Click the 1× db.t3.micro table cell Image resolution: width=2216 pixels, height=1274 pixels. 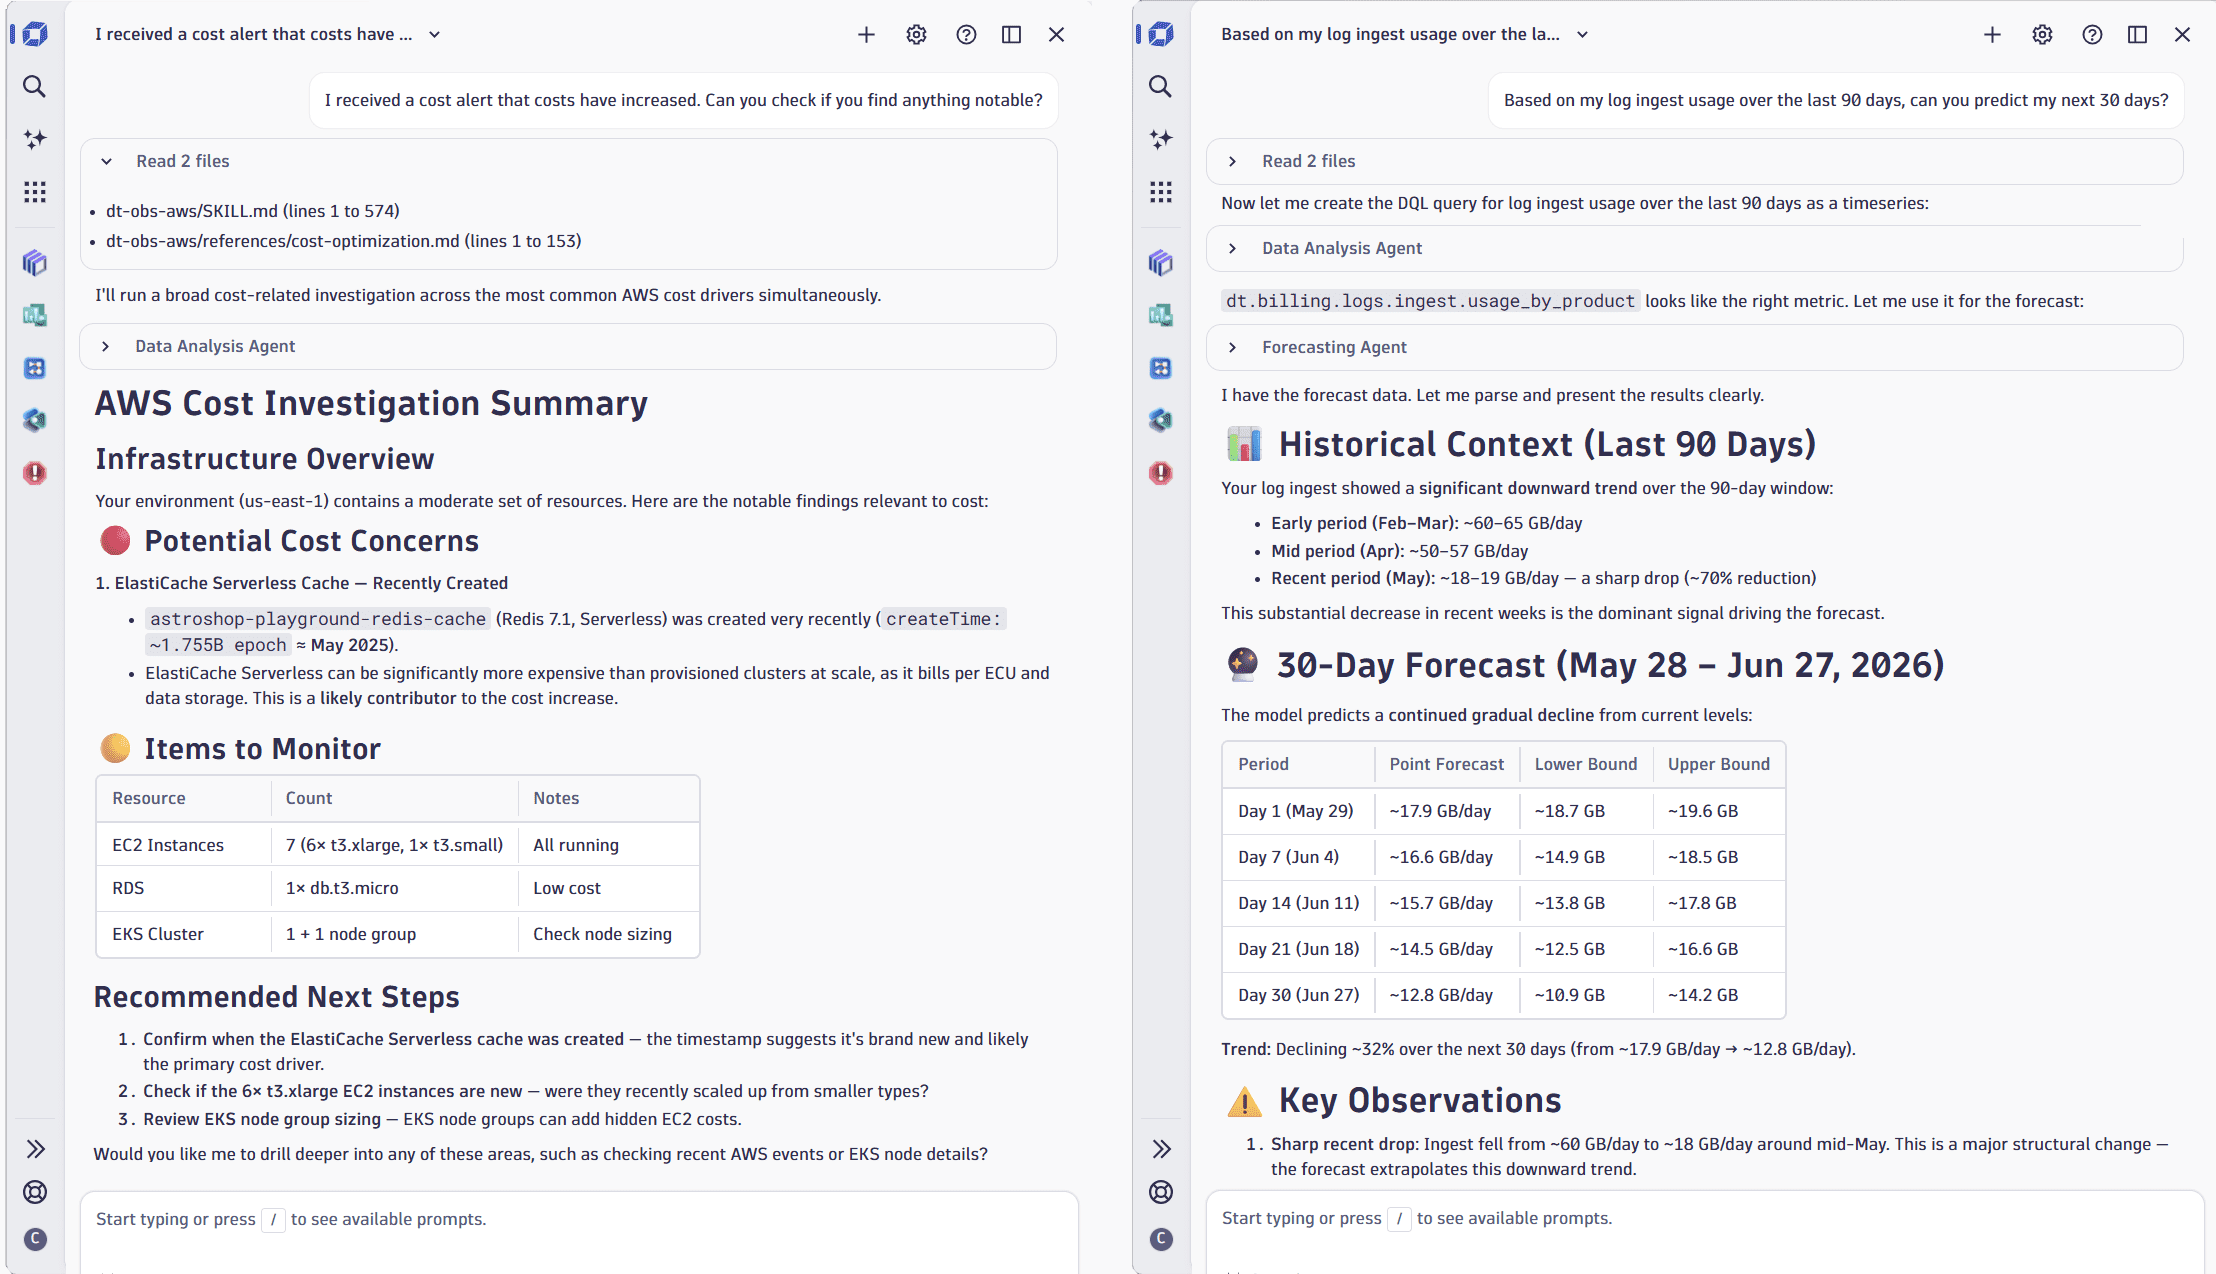pyautogui.click(x=342, y=888)
